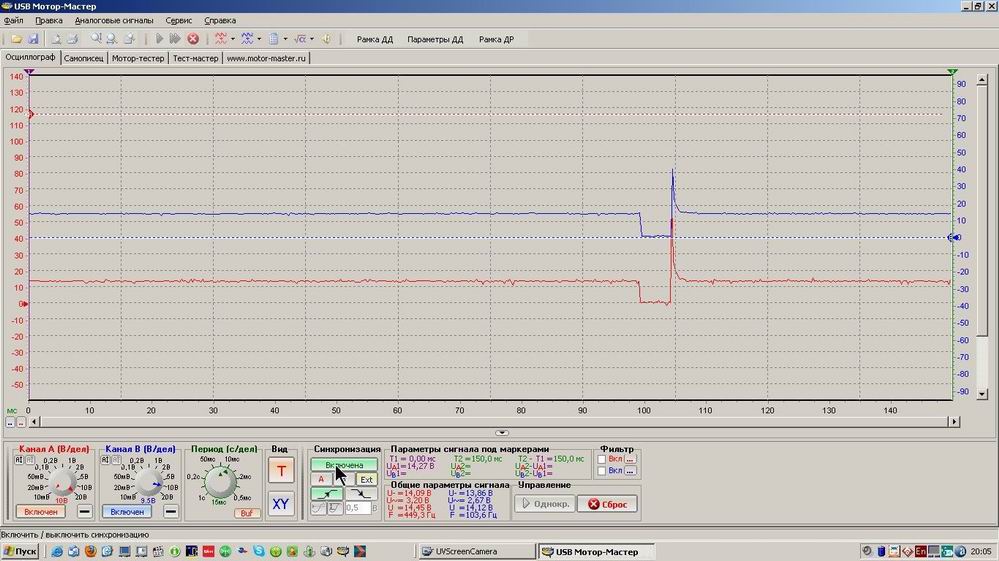999x561 pixels.
Task: Click the Сброс reset button
Action: (607, 504)
